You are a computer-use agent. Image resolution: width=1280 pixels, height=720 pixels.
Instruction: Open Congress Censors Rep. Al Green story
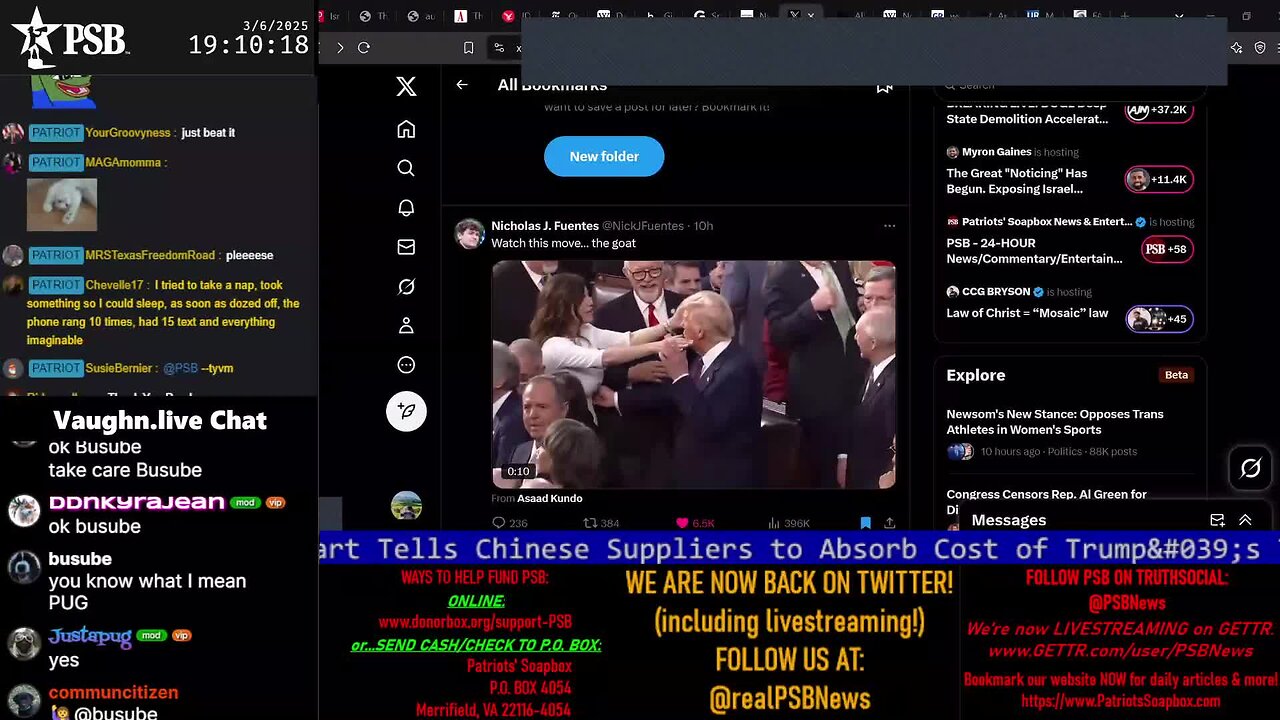pos(1047,495)
